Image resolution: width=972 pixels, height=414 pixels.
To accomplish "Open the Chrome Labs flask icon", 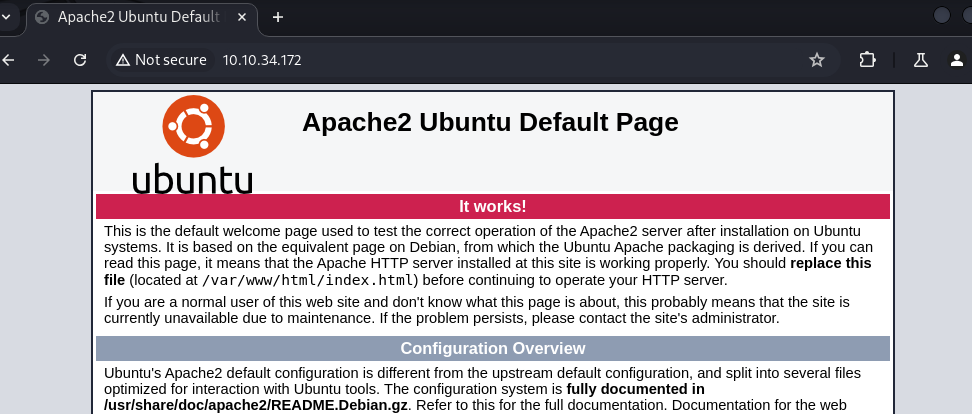I will 920,60.
